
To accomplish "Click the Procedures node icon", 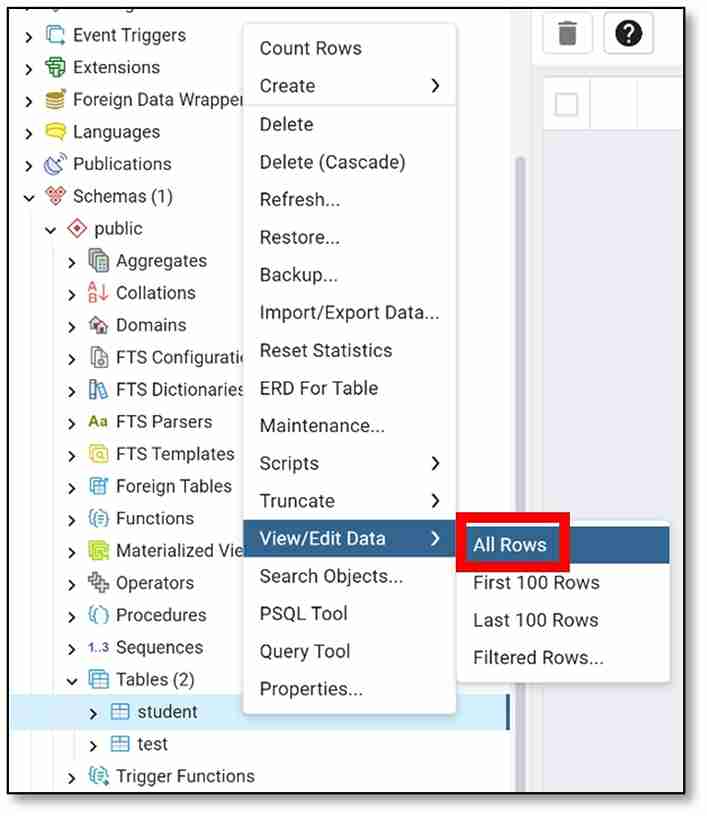I will click(x=98, y=615).
